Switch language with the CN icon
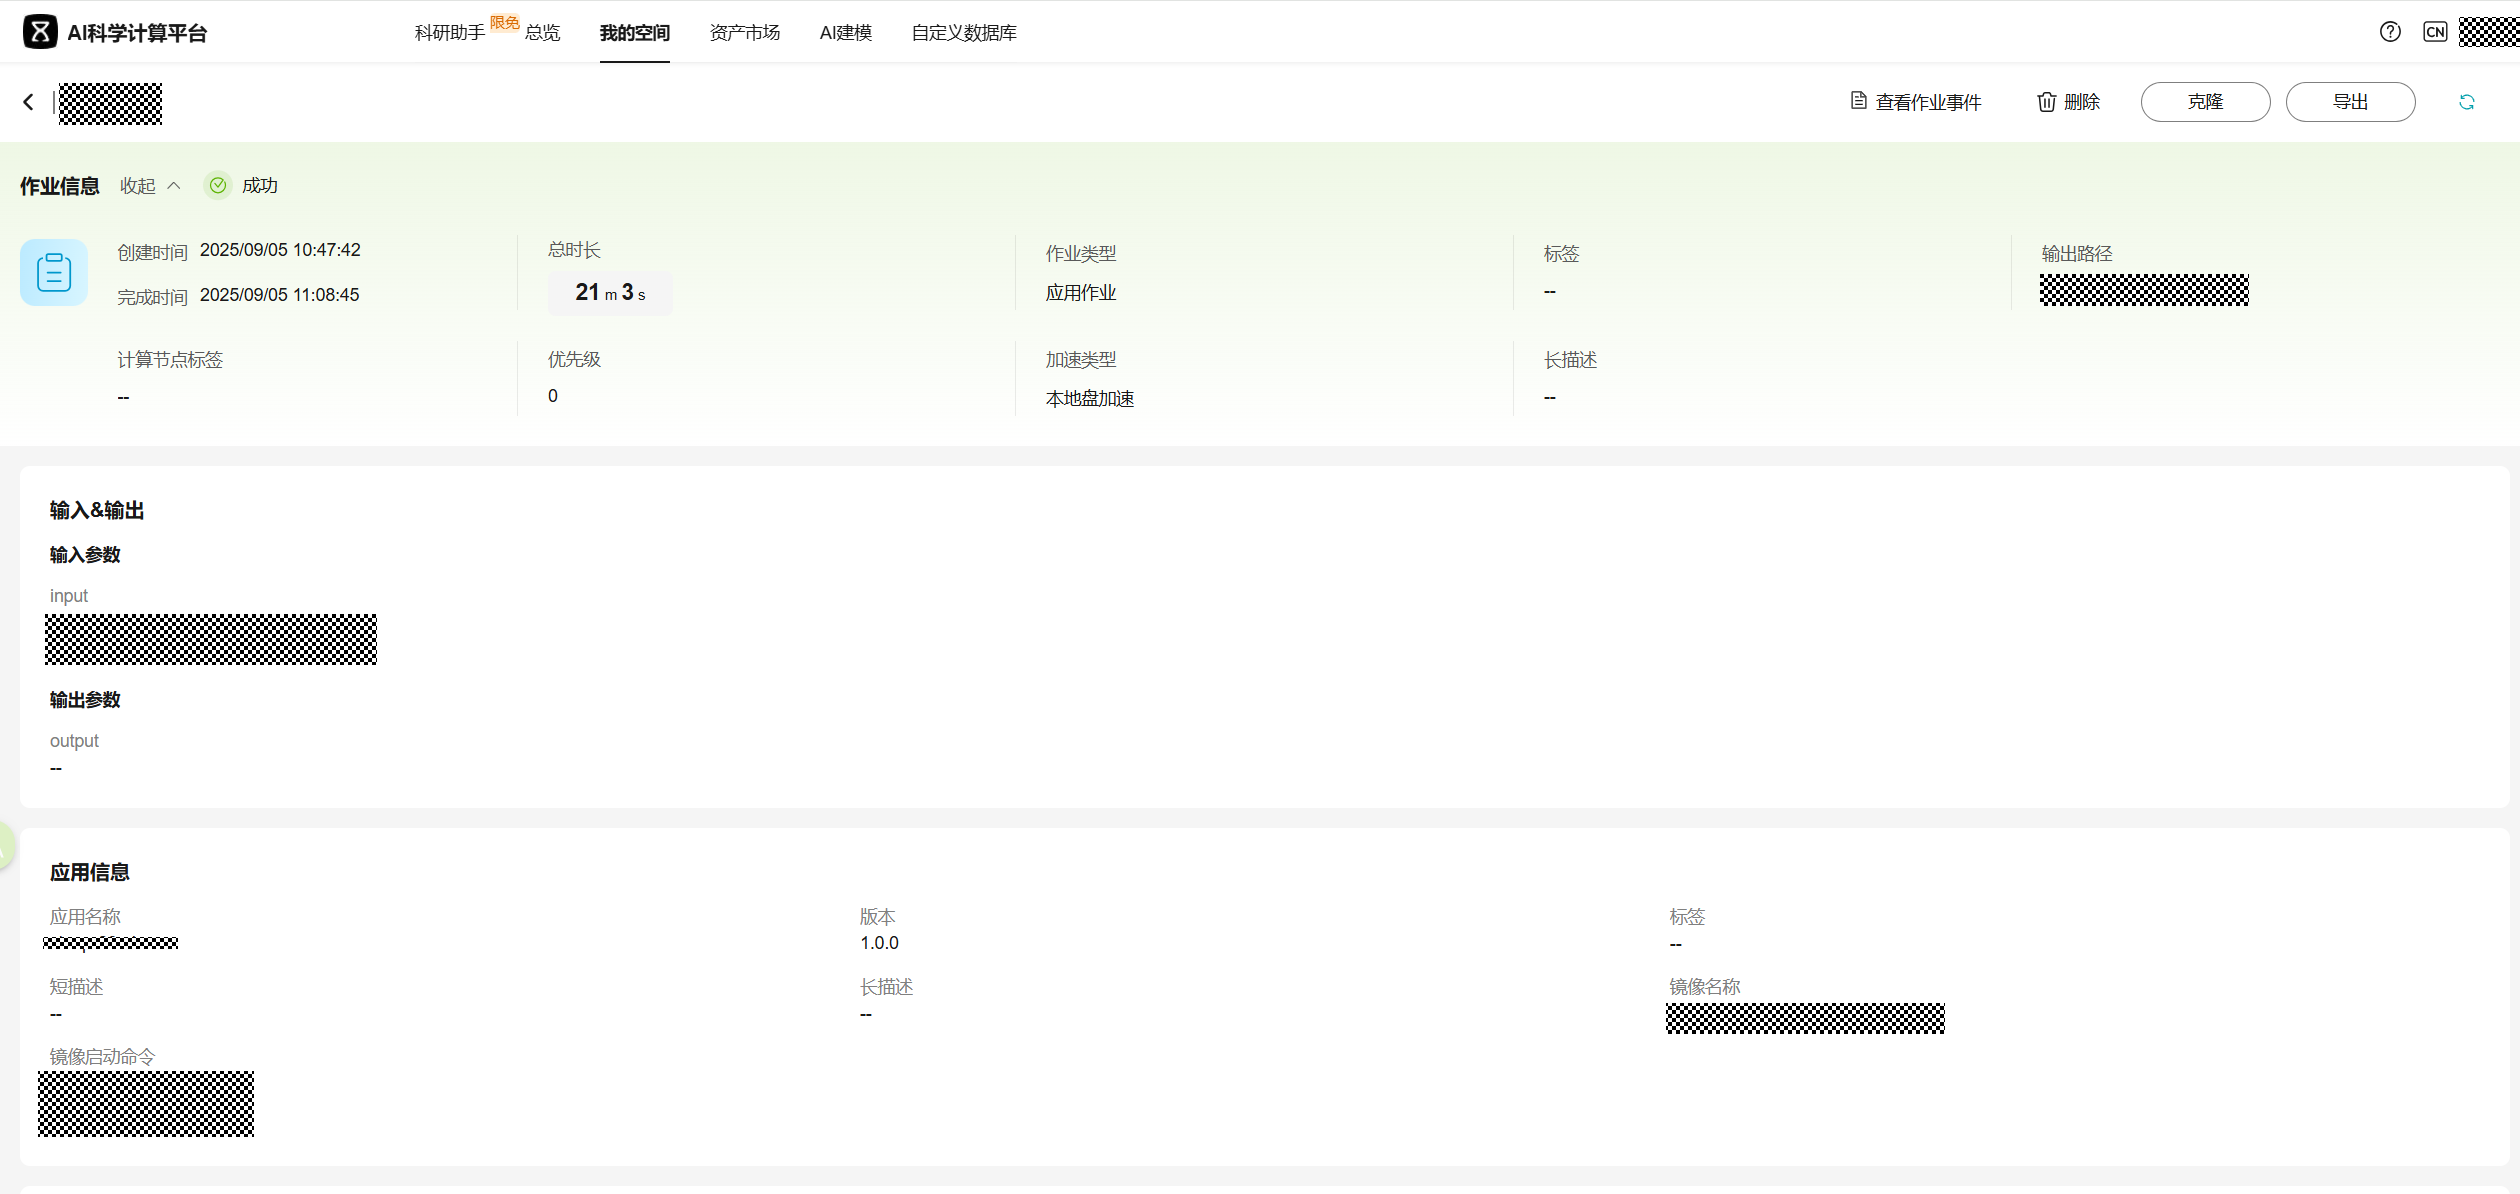2520x1194 pixels. (x=2435, y=32)
